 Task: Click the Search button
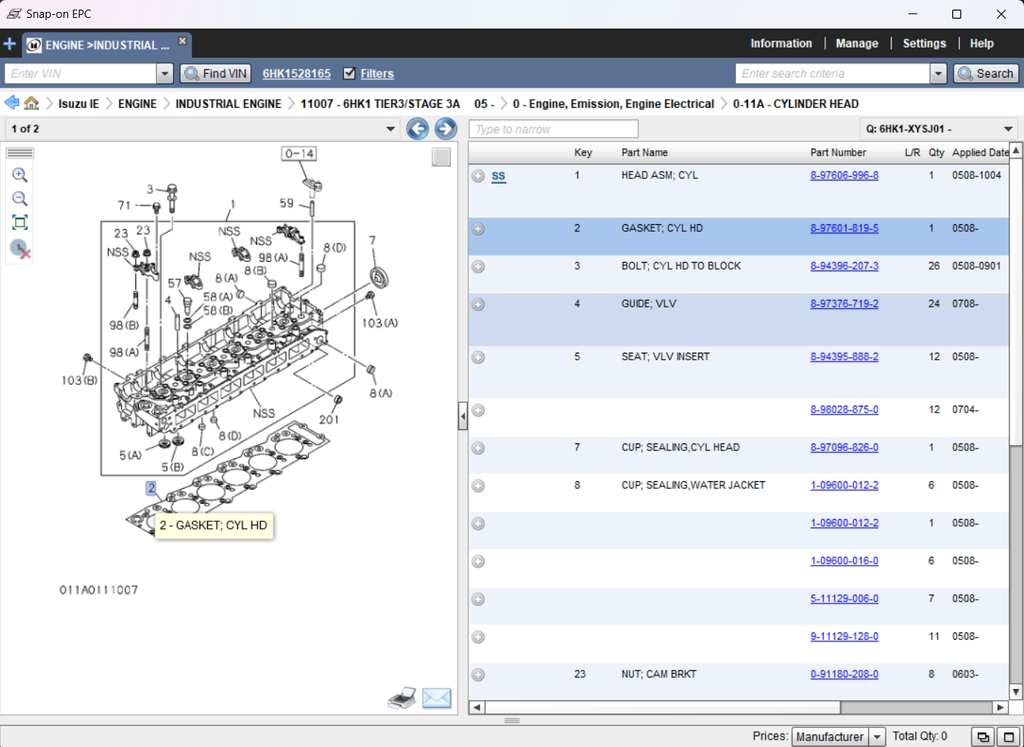(x=985, y=74)
